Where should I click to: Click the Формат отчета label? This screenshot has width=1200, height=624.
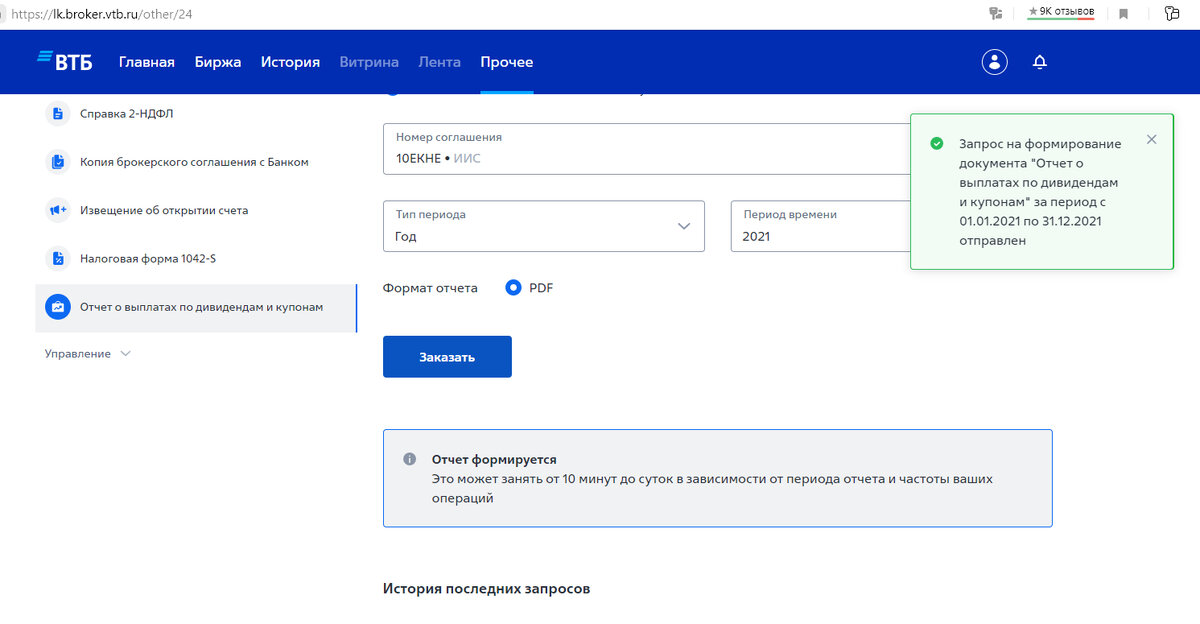point(430,288)
